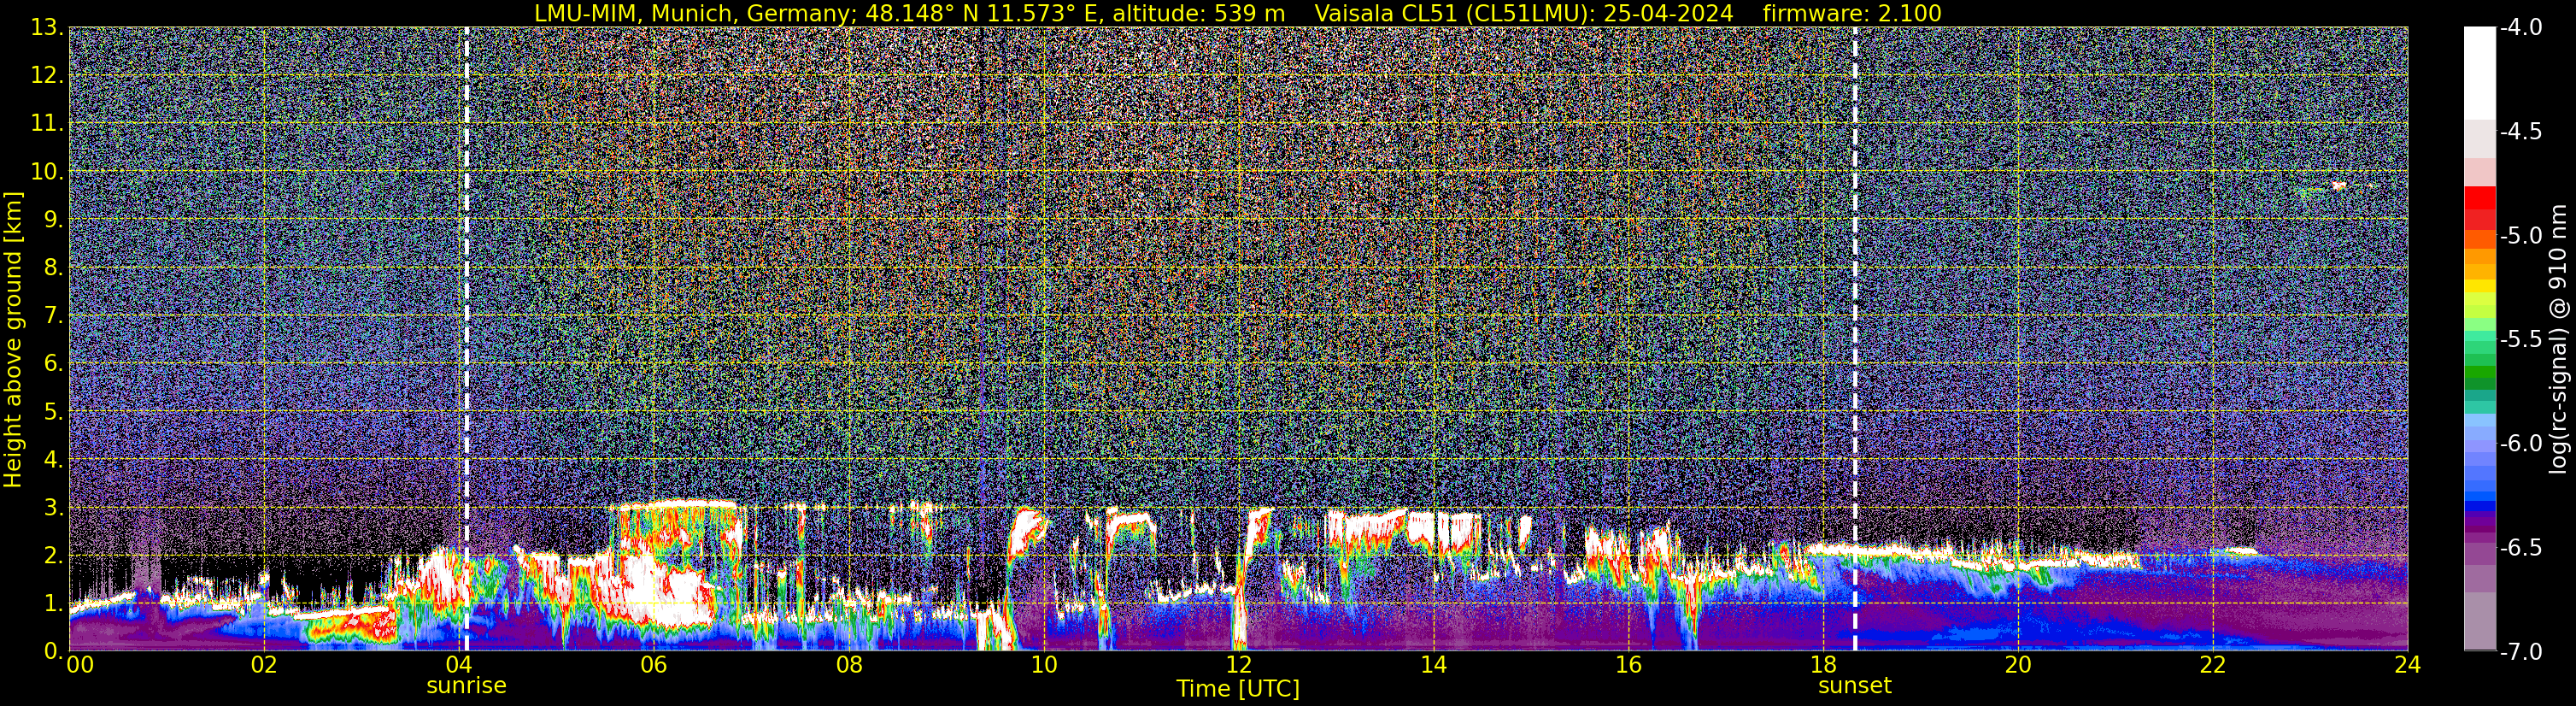This screenshot has width=2576, height=706.
Task: Click the '8.' height axis tick label
Action: (x=54, y=267)
